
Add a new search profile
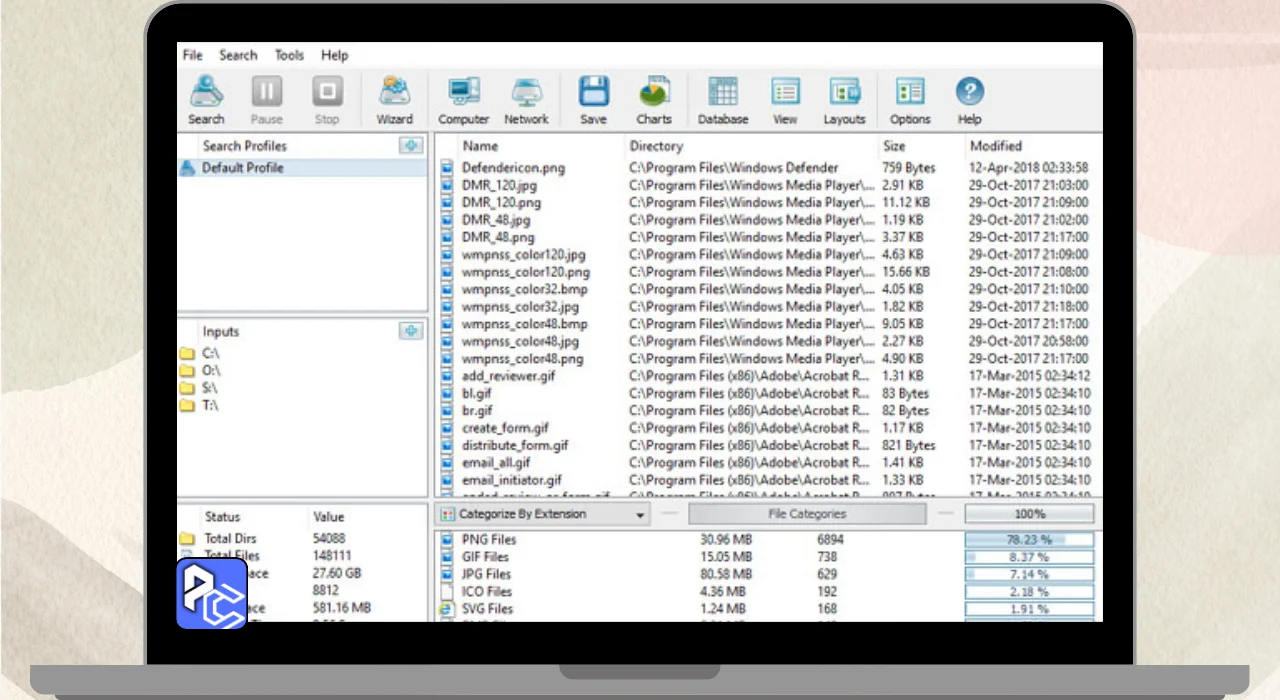point(411,146)
